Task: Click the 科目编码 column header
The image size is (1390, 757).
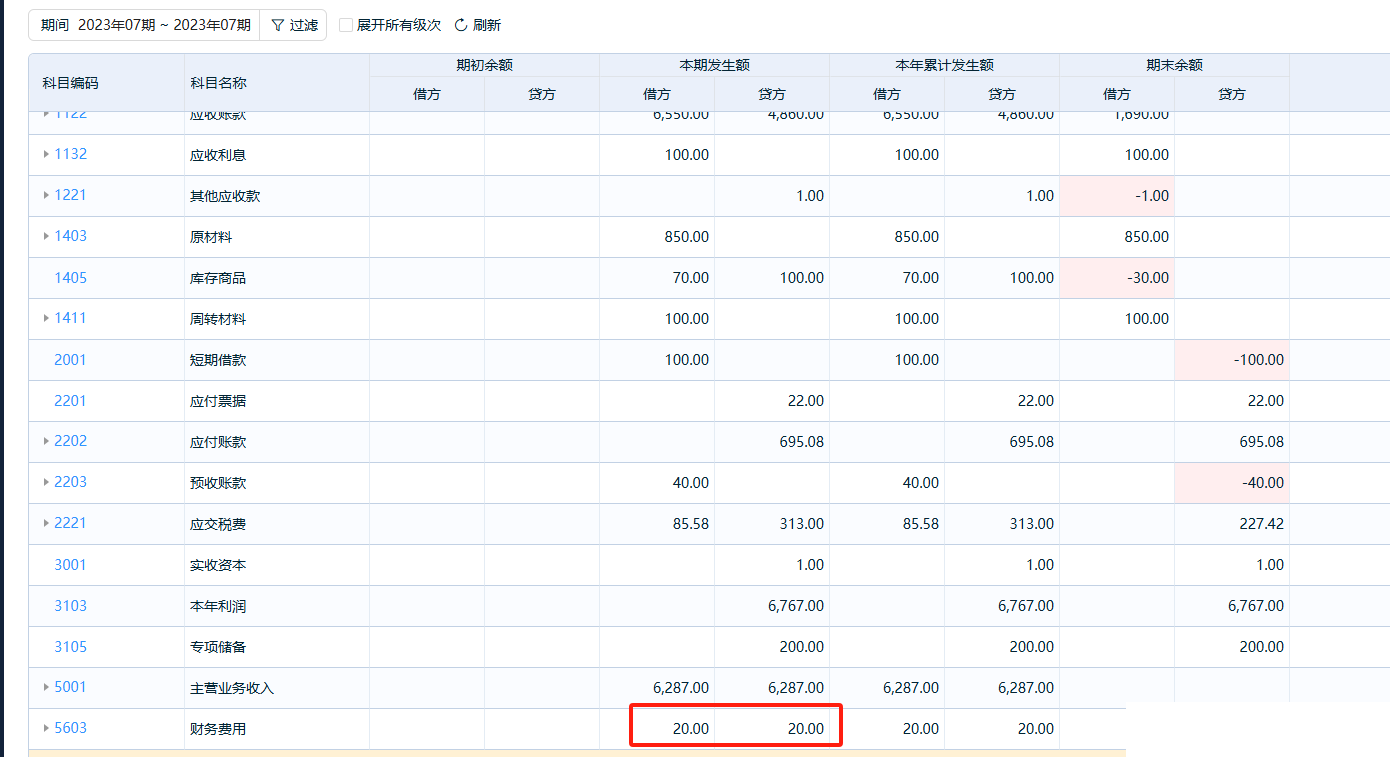Action: pyautogui.click(x=71, y=83)
